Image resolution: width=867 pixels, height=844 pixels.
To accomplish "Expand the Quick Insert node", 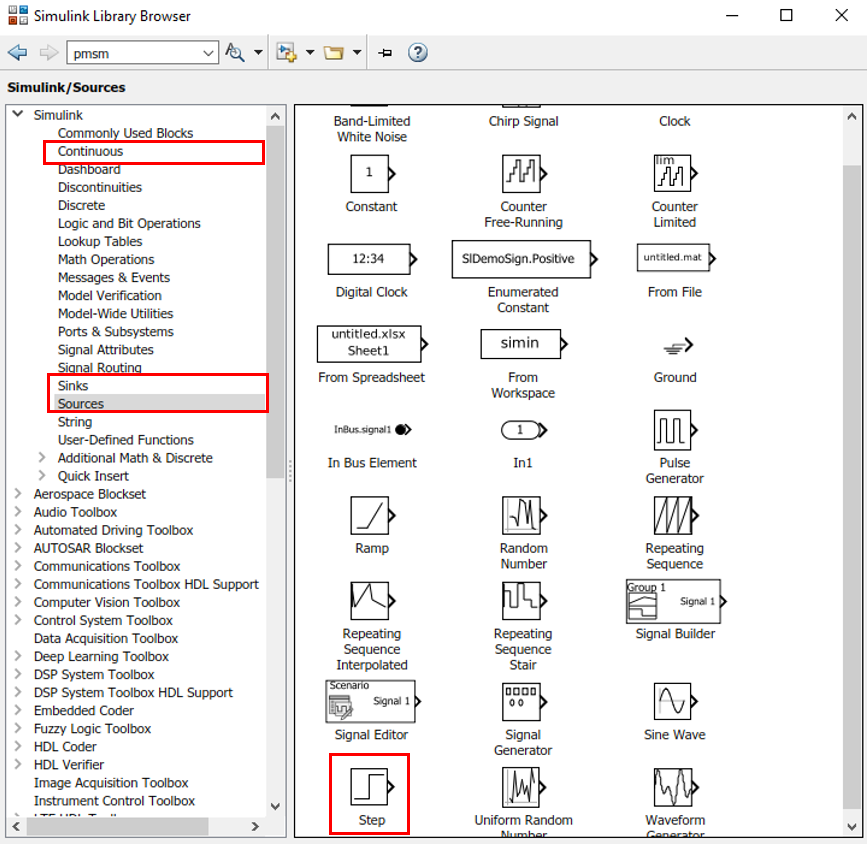I will [41, 476].
